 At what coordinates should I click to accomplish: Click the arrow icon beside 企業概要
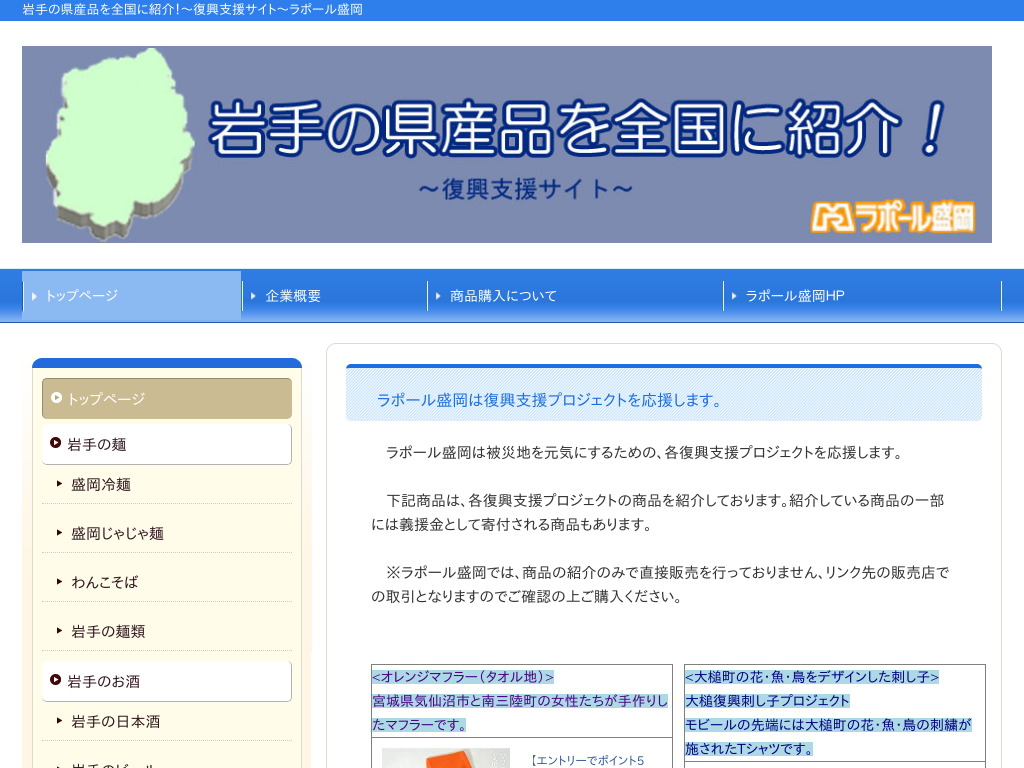coord(253,295)
